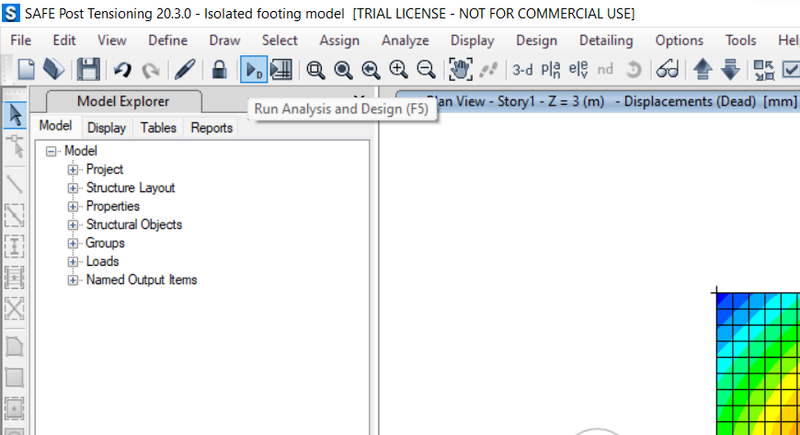Viewport: 800px width, 435px height.
Task: Move down in list arrow icon
Action: [731, 69]
